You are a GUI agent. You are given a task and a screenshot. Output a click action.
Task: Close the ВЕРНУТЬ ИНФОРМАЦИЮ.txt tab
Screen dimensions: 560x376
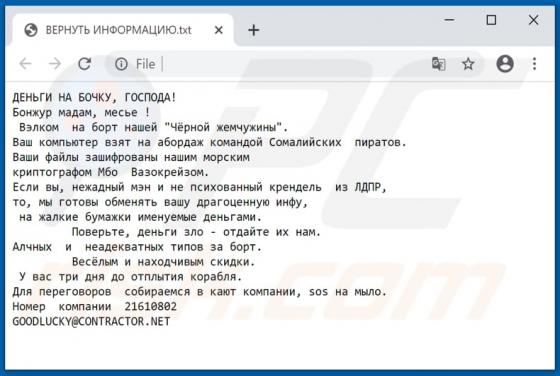219,30
